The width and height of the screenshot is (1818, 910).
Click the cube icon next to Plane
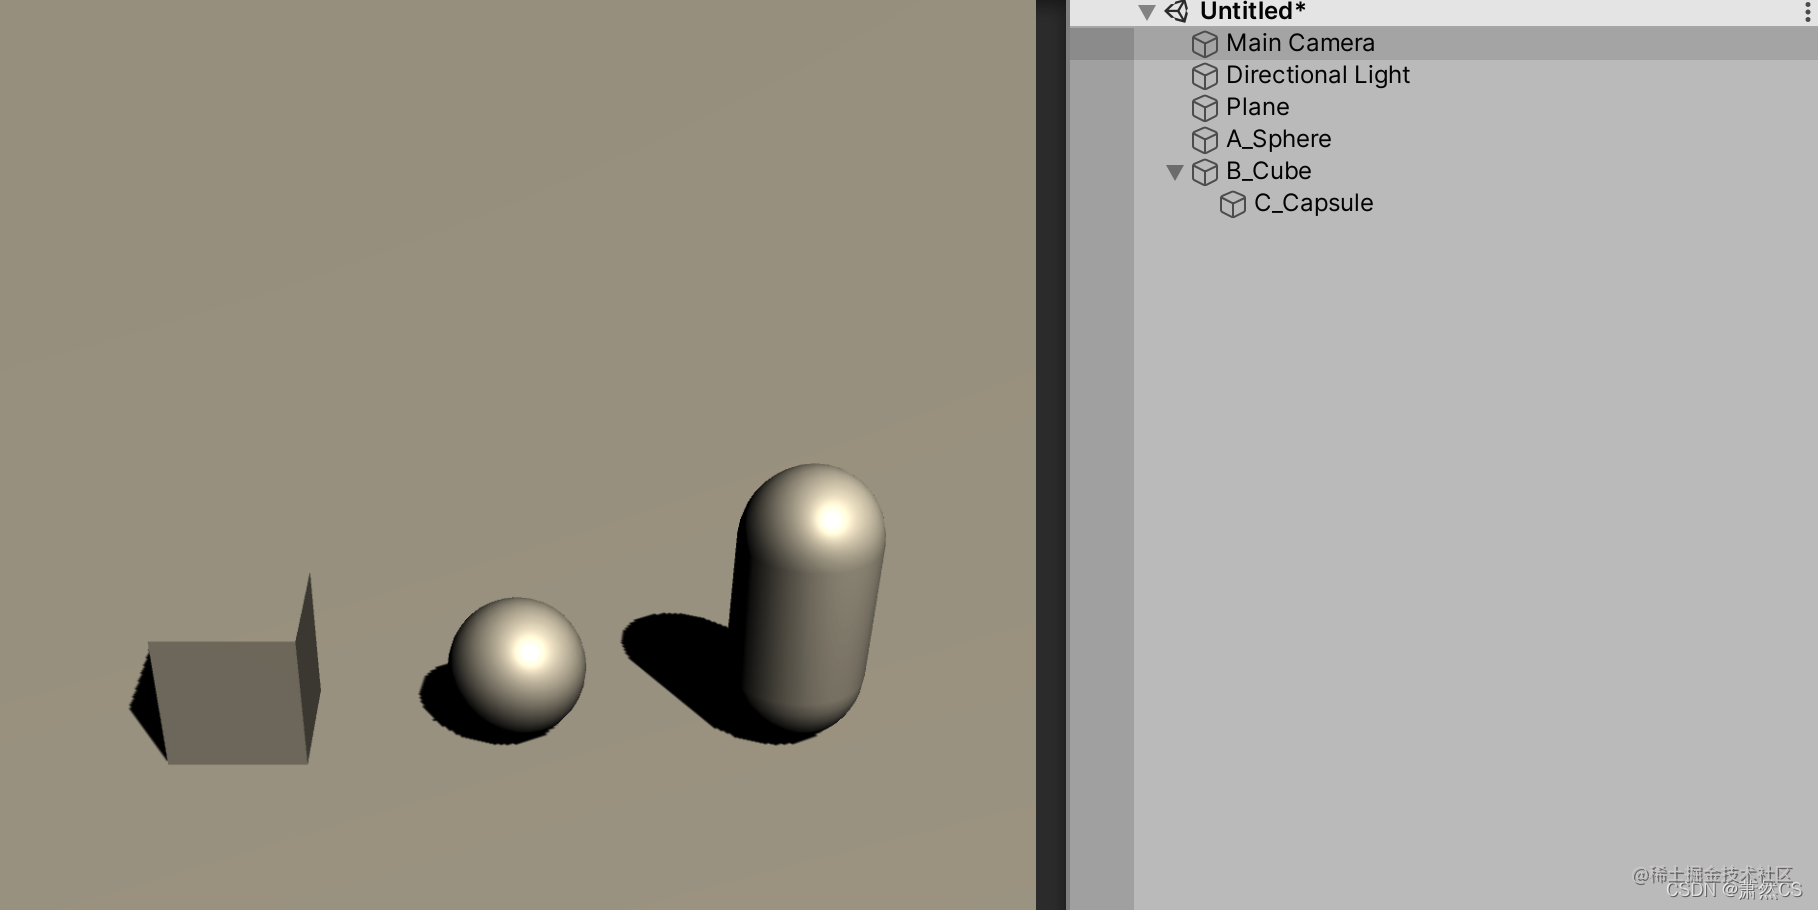click(1205, 107)
